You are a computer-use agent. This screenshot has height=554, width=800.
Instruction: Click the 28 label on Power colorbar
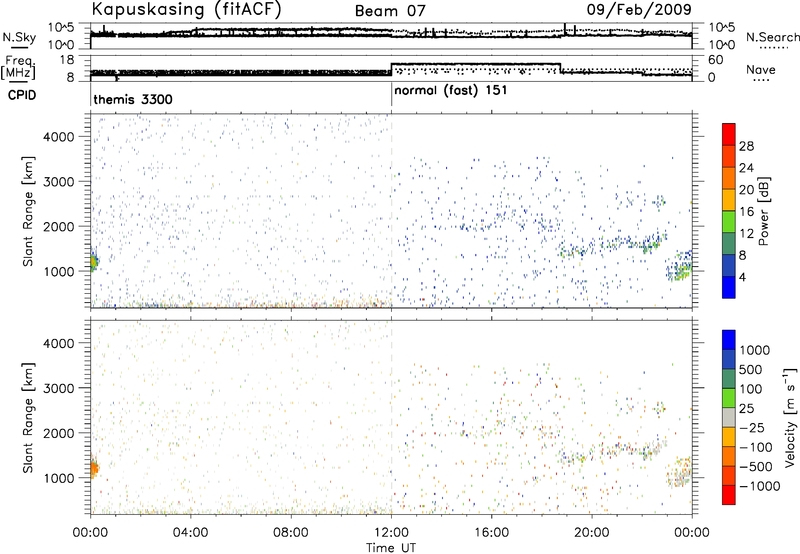[746, 146]
